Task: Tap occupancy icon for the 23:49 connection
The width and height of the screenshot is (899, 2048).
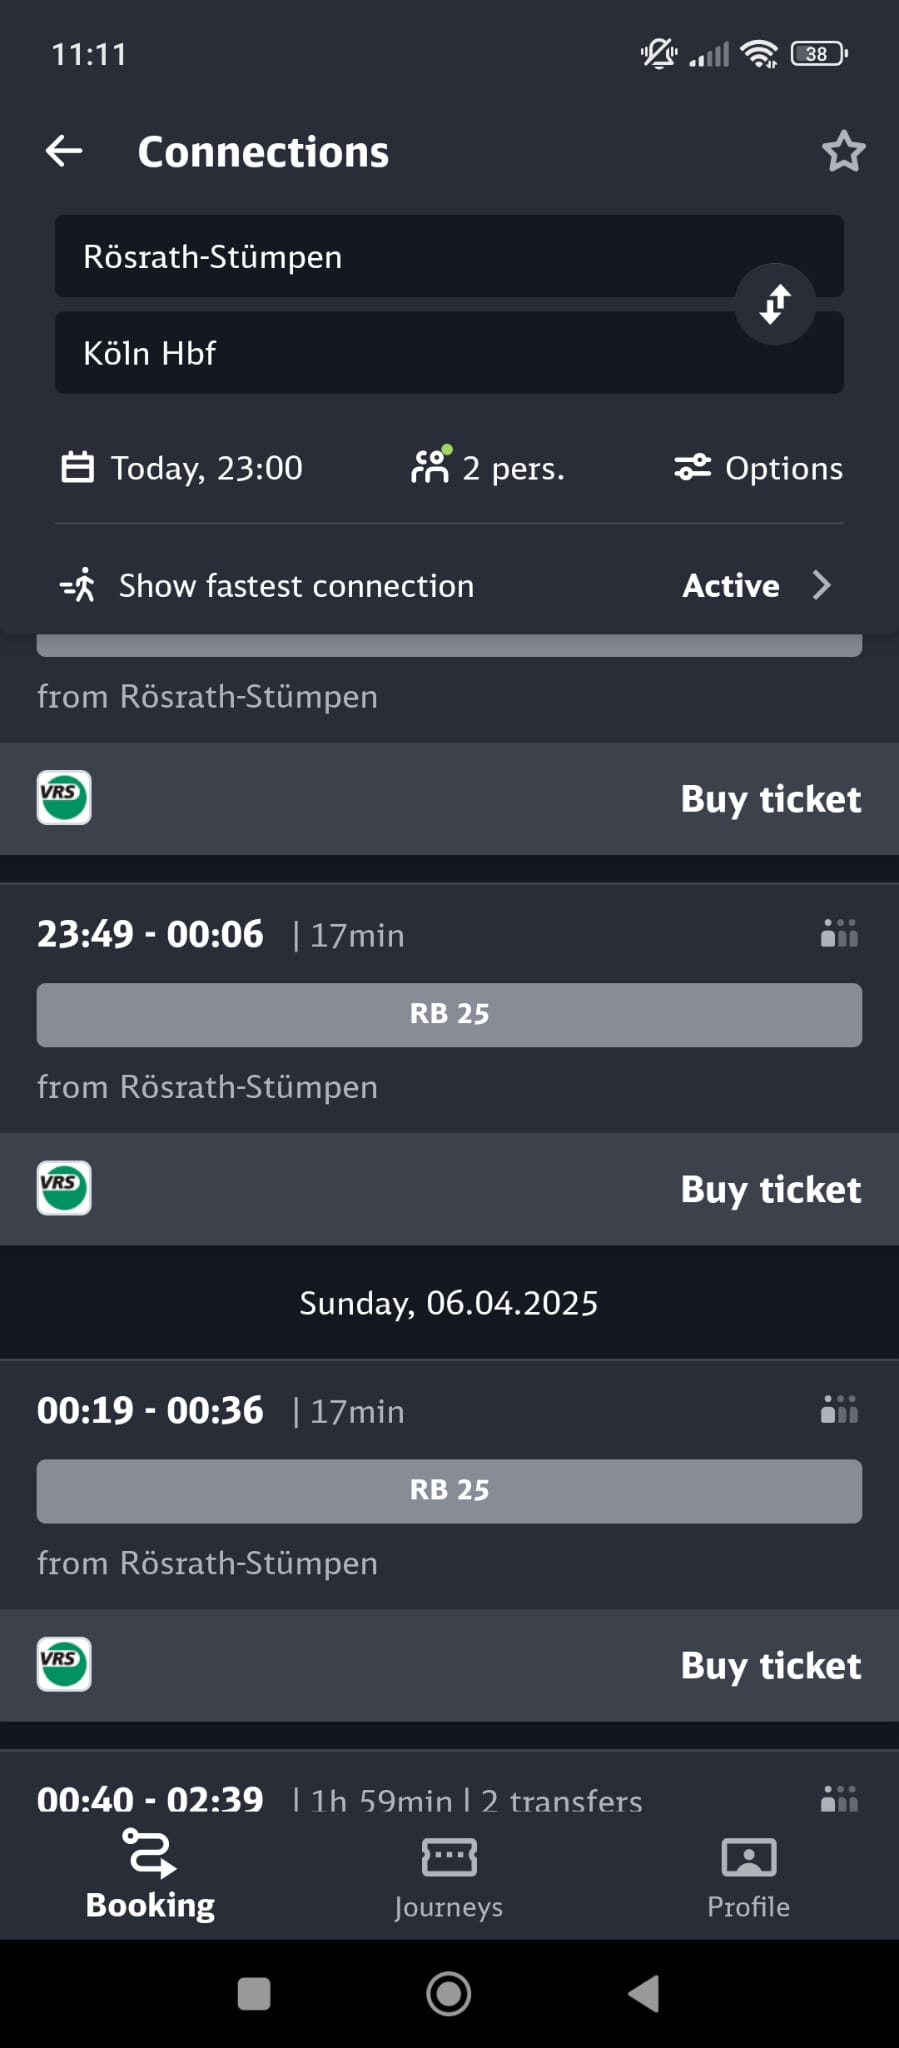Action: tap(839, 934)
